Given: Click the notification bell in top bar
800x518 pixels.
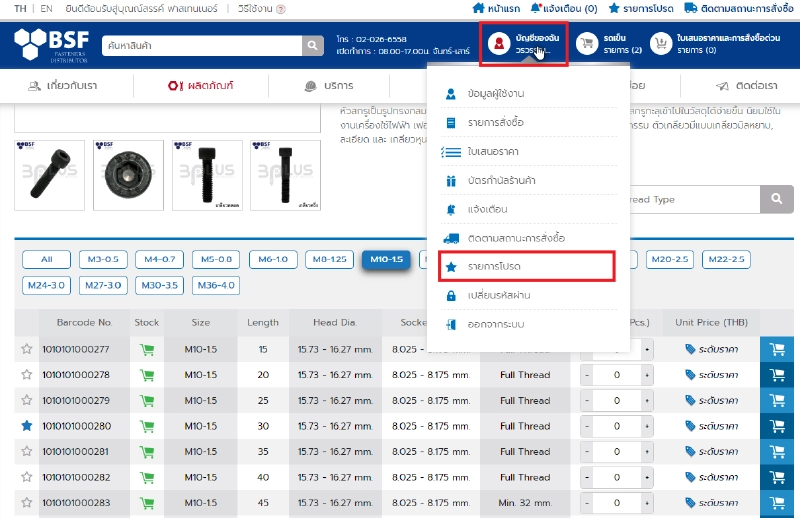Looking at the screenshot, I should (537, 8).
